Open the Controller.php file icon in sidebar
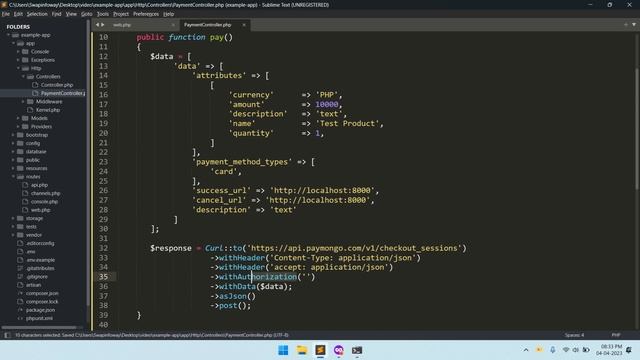The width and height of the screenshot is (640, 360). 35,85
